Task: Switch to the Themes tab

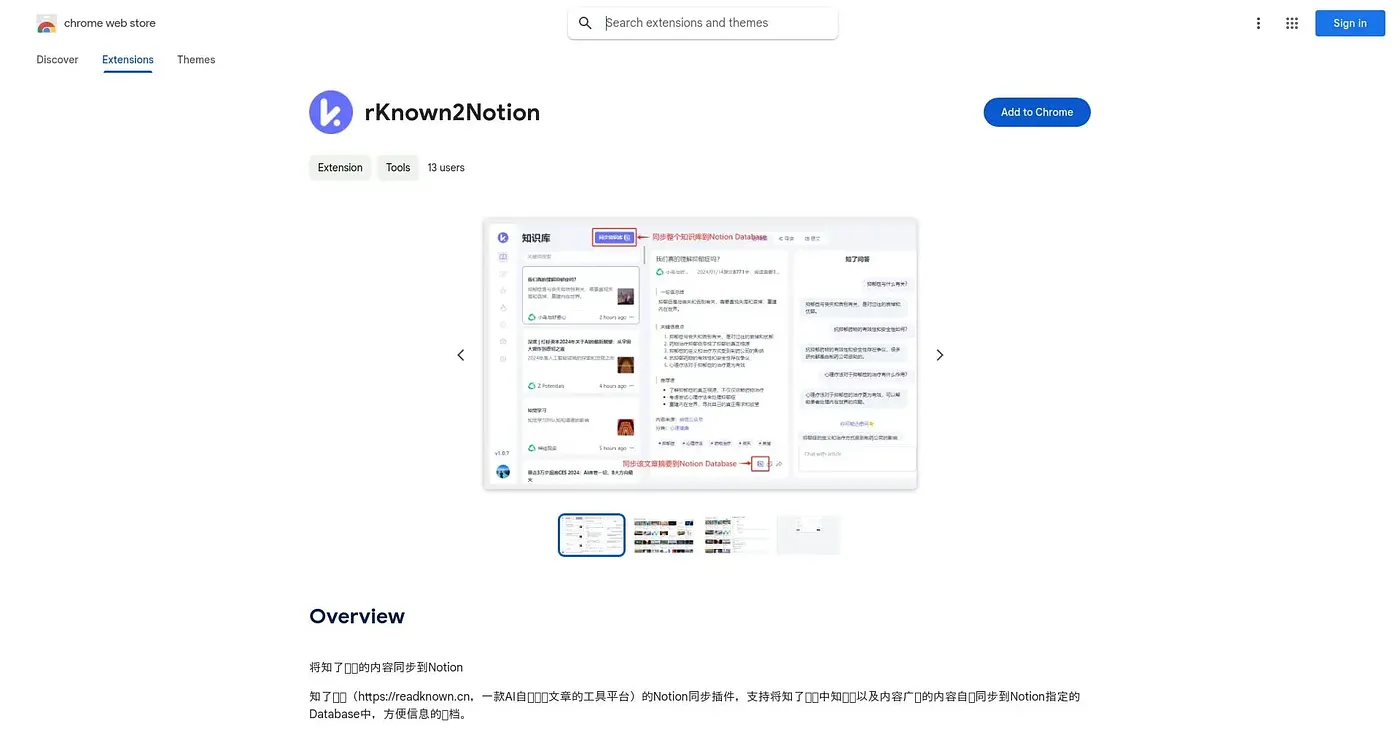Action: (196, 60)
